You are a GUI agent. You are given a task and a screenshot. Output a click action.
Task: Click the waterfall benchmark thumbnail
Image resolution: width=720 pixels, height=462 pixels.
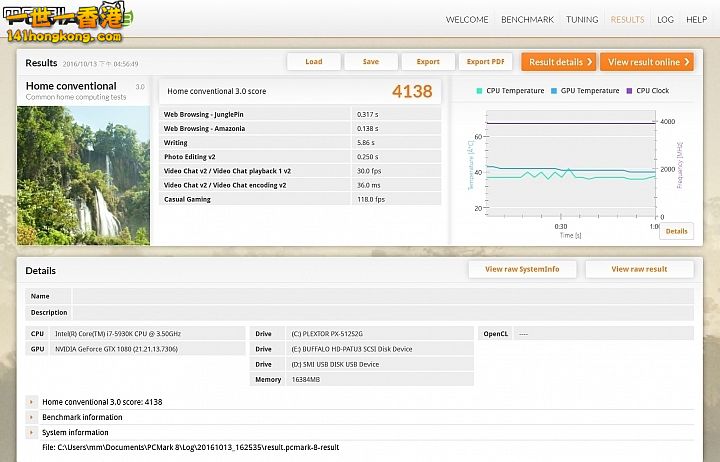[84, 175]
